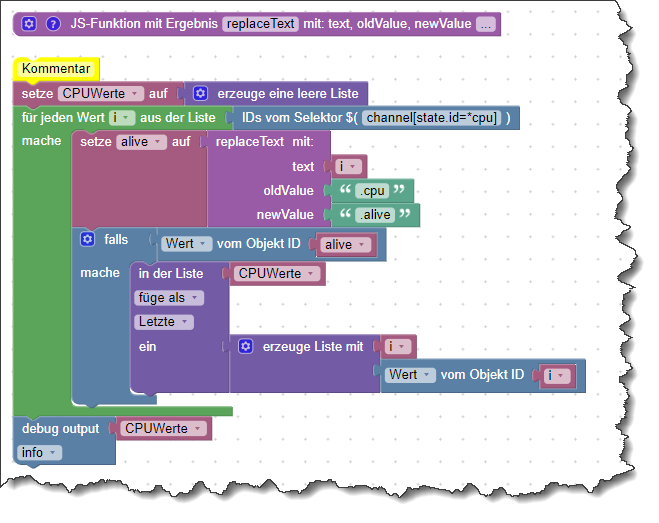Open CPUWerte dropdown beside in der Liste
Screen dimensions: 659x523
coord(277,274)
